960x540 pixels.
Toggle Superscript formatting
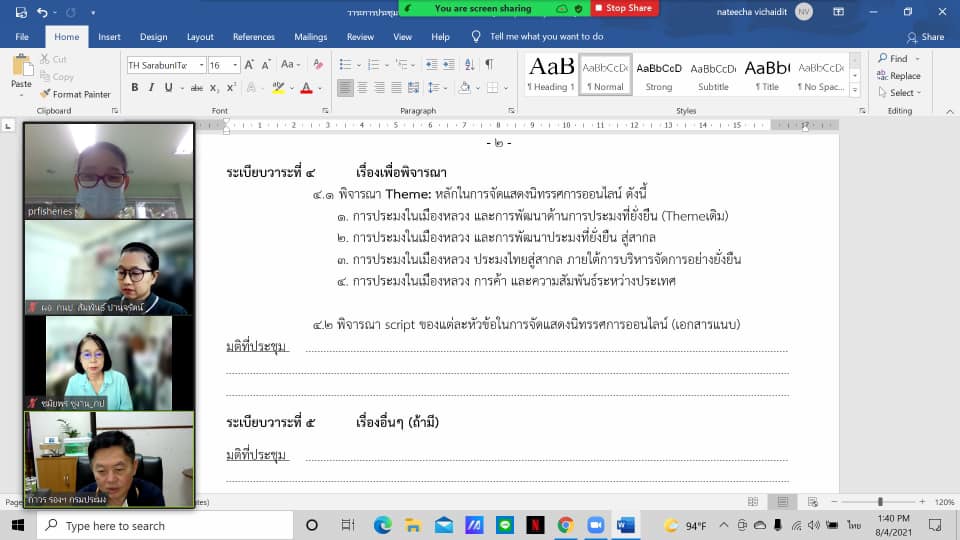click(231, 88)
